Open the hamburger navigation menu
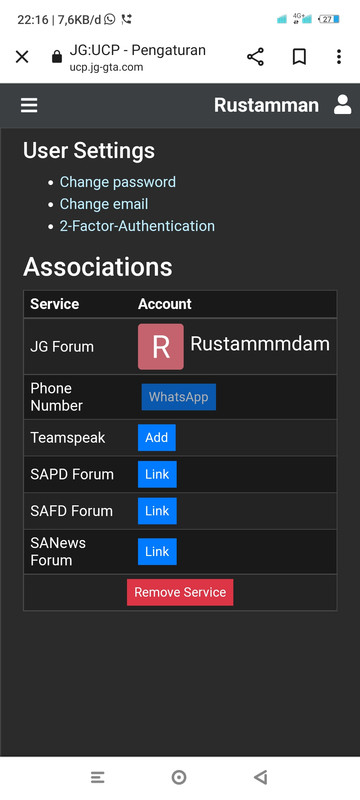Image resolution: width=360 pixels, height=800 pixels. click(29, 105)
